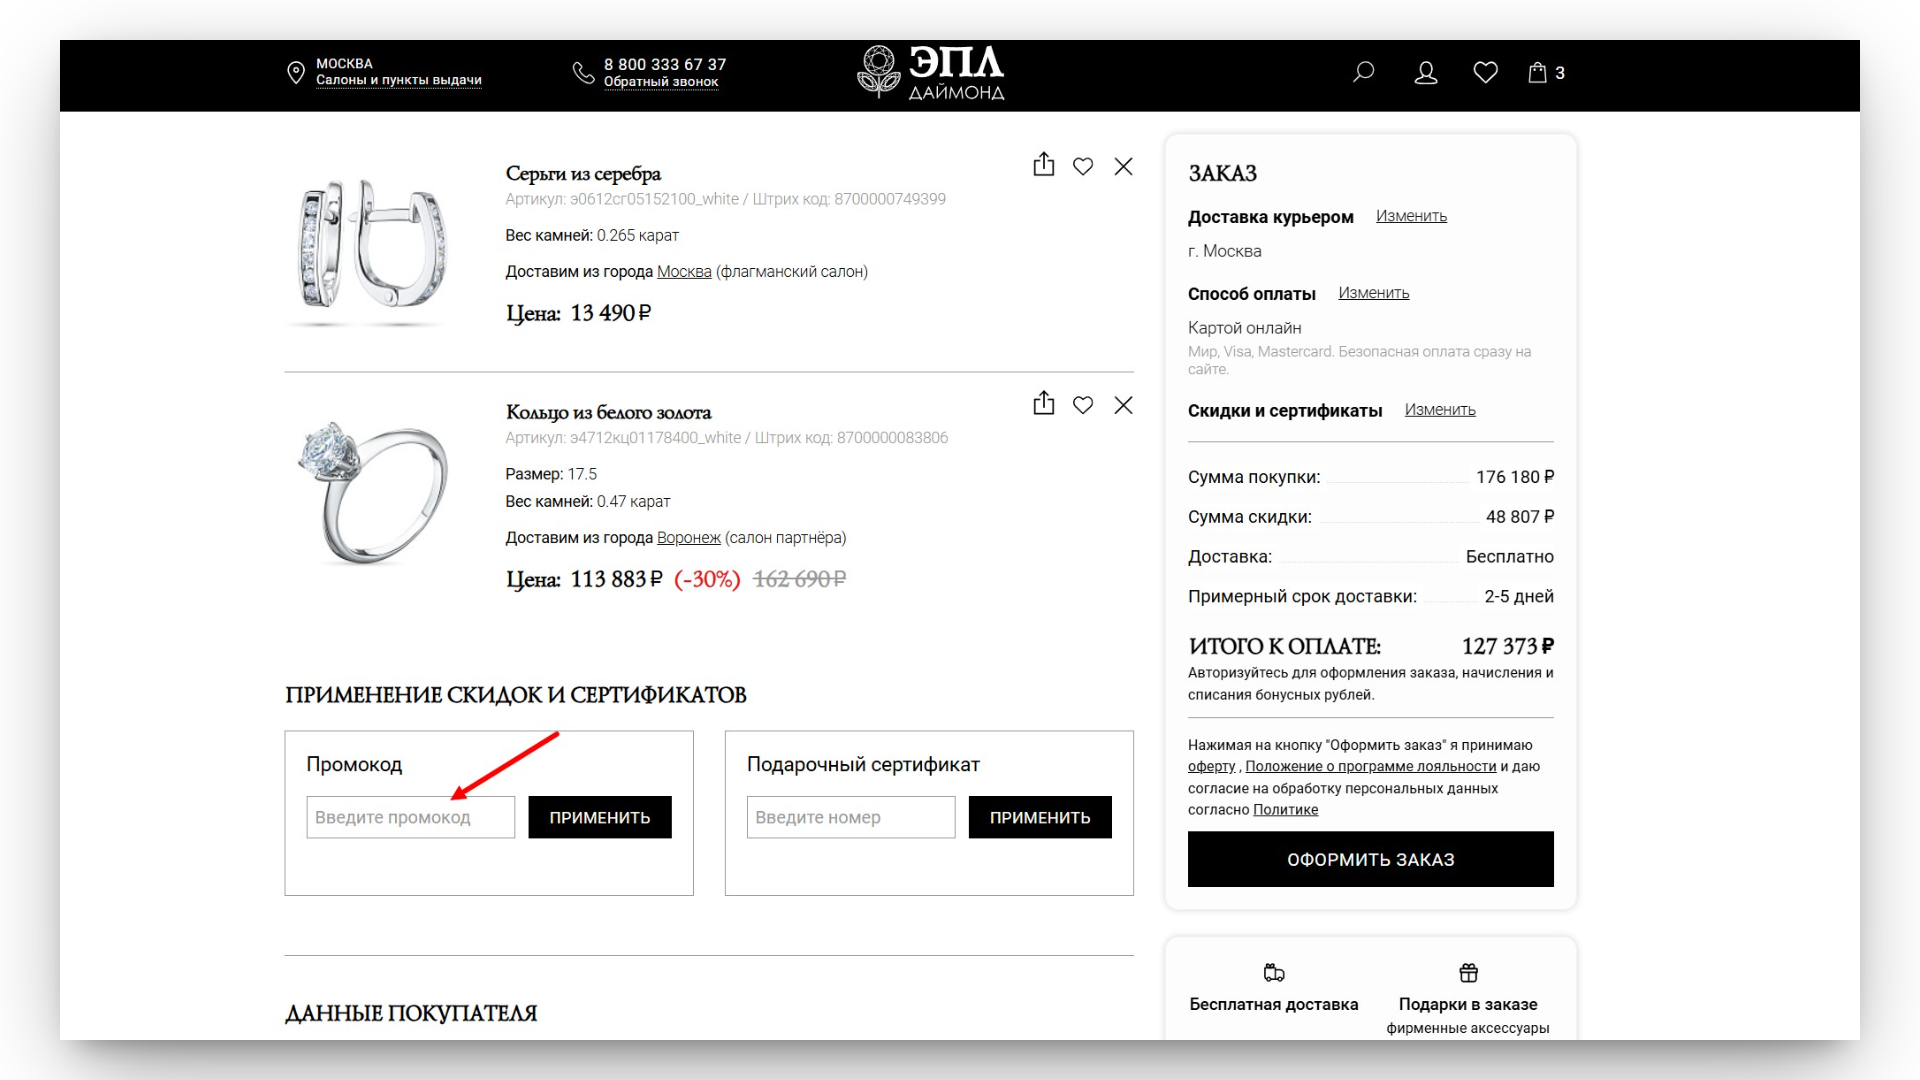The width and height of the screenshot is (1920, 1080).
Task: Open the search magnifier icon in header
Action: click(1363, 72)
